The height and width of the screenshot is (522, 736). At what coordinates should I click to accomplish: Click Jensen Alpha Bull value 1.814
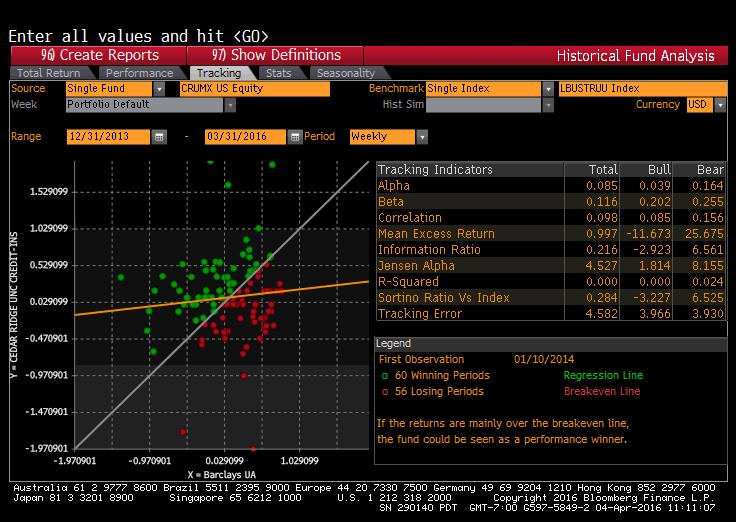pos(655,266)
